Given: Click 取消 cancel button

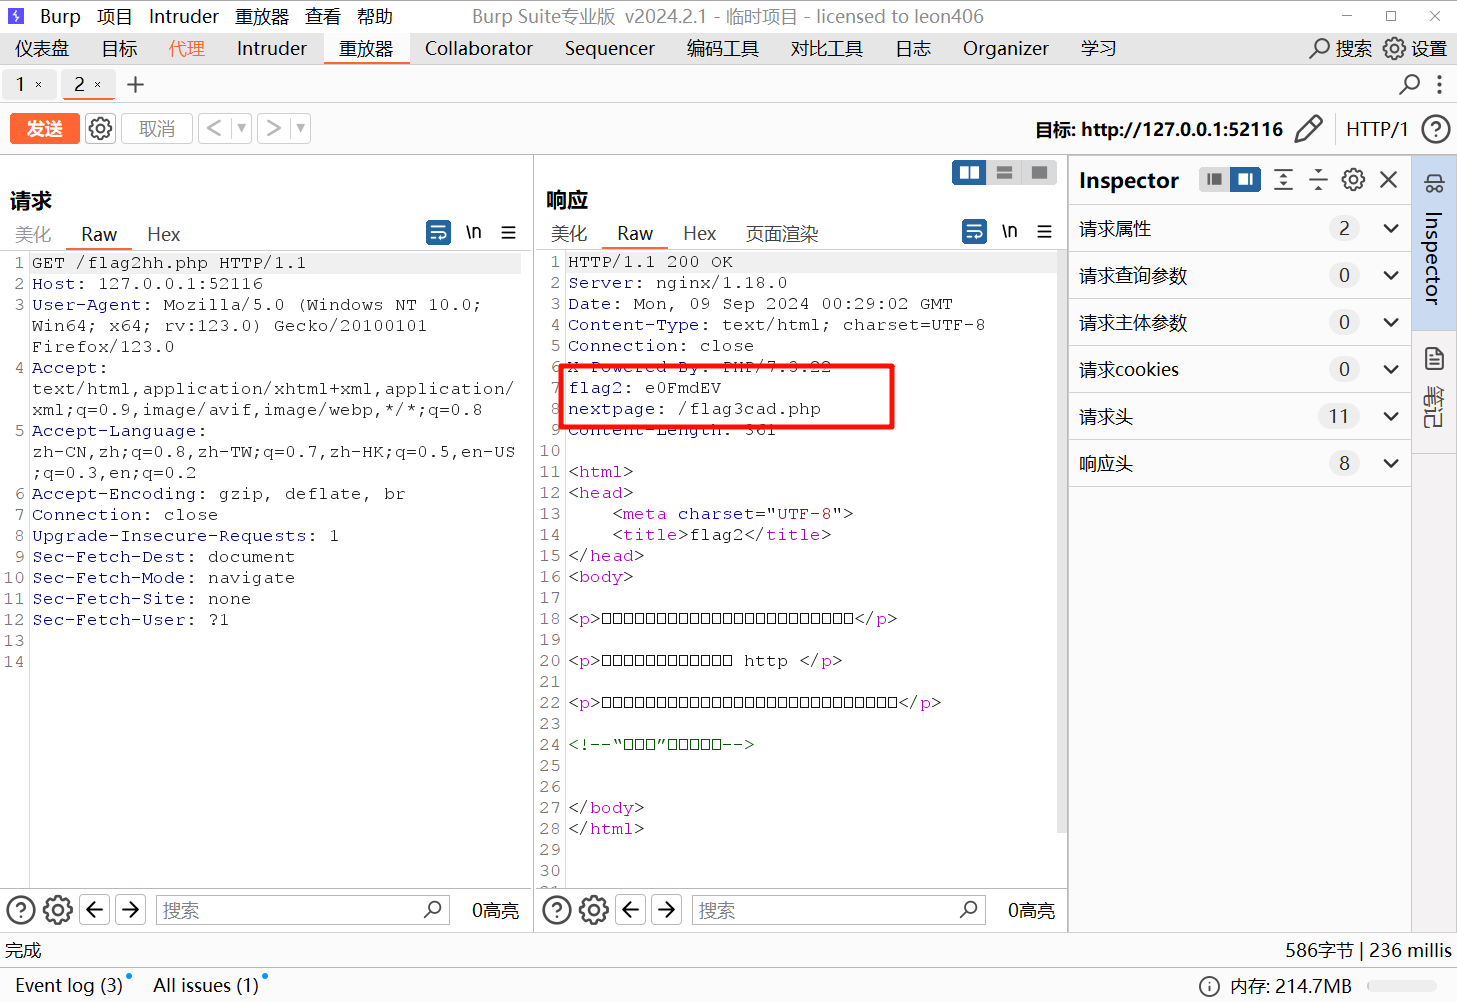Looking at the screenshot, I should pos(157,128).
